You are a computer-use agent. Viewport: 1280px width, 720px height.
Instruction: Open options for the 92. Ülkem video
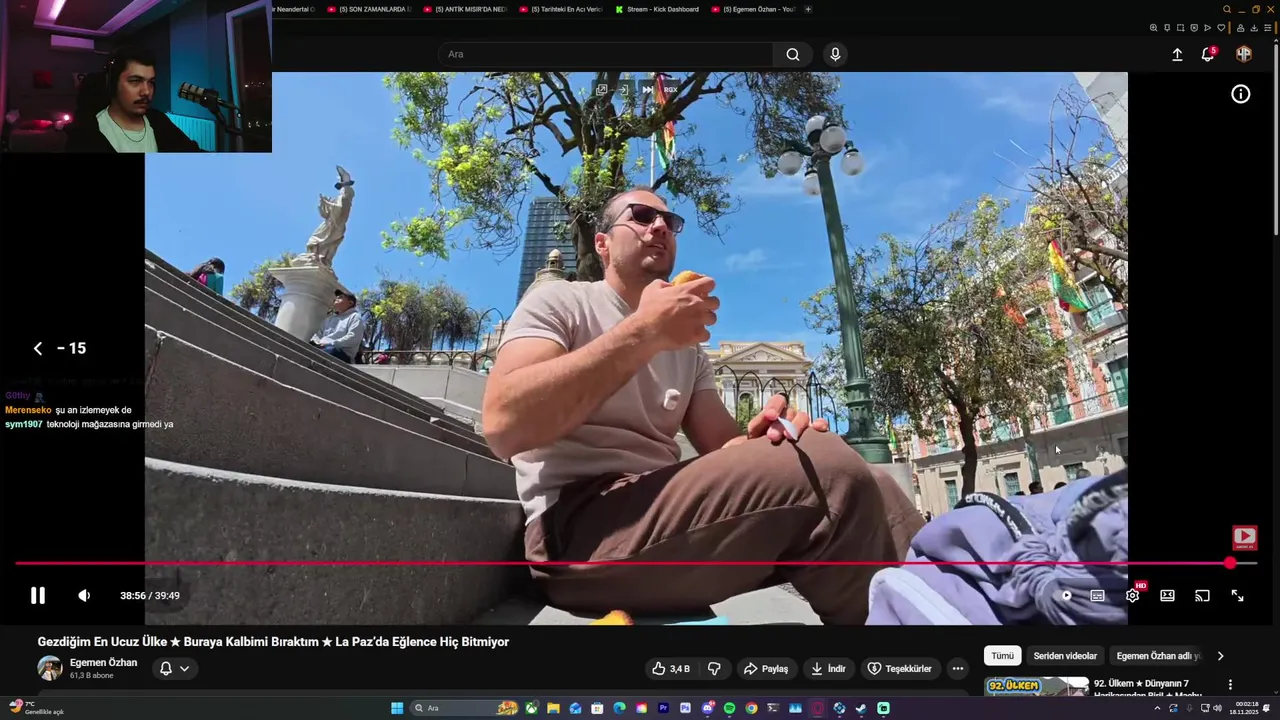click(1230, 685)
